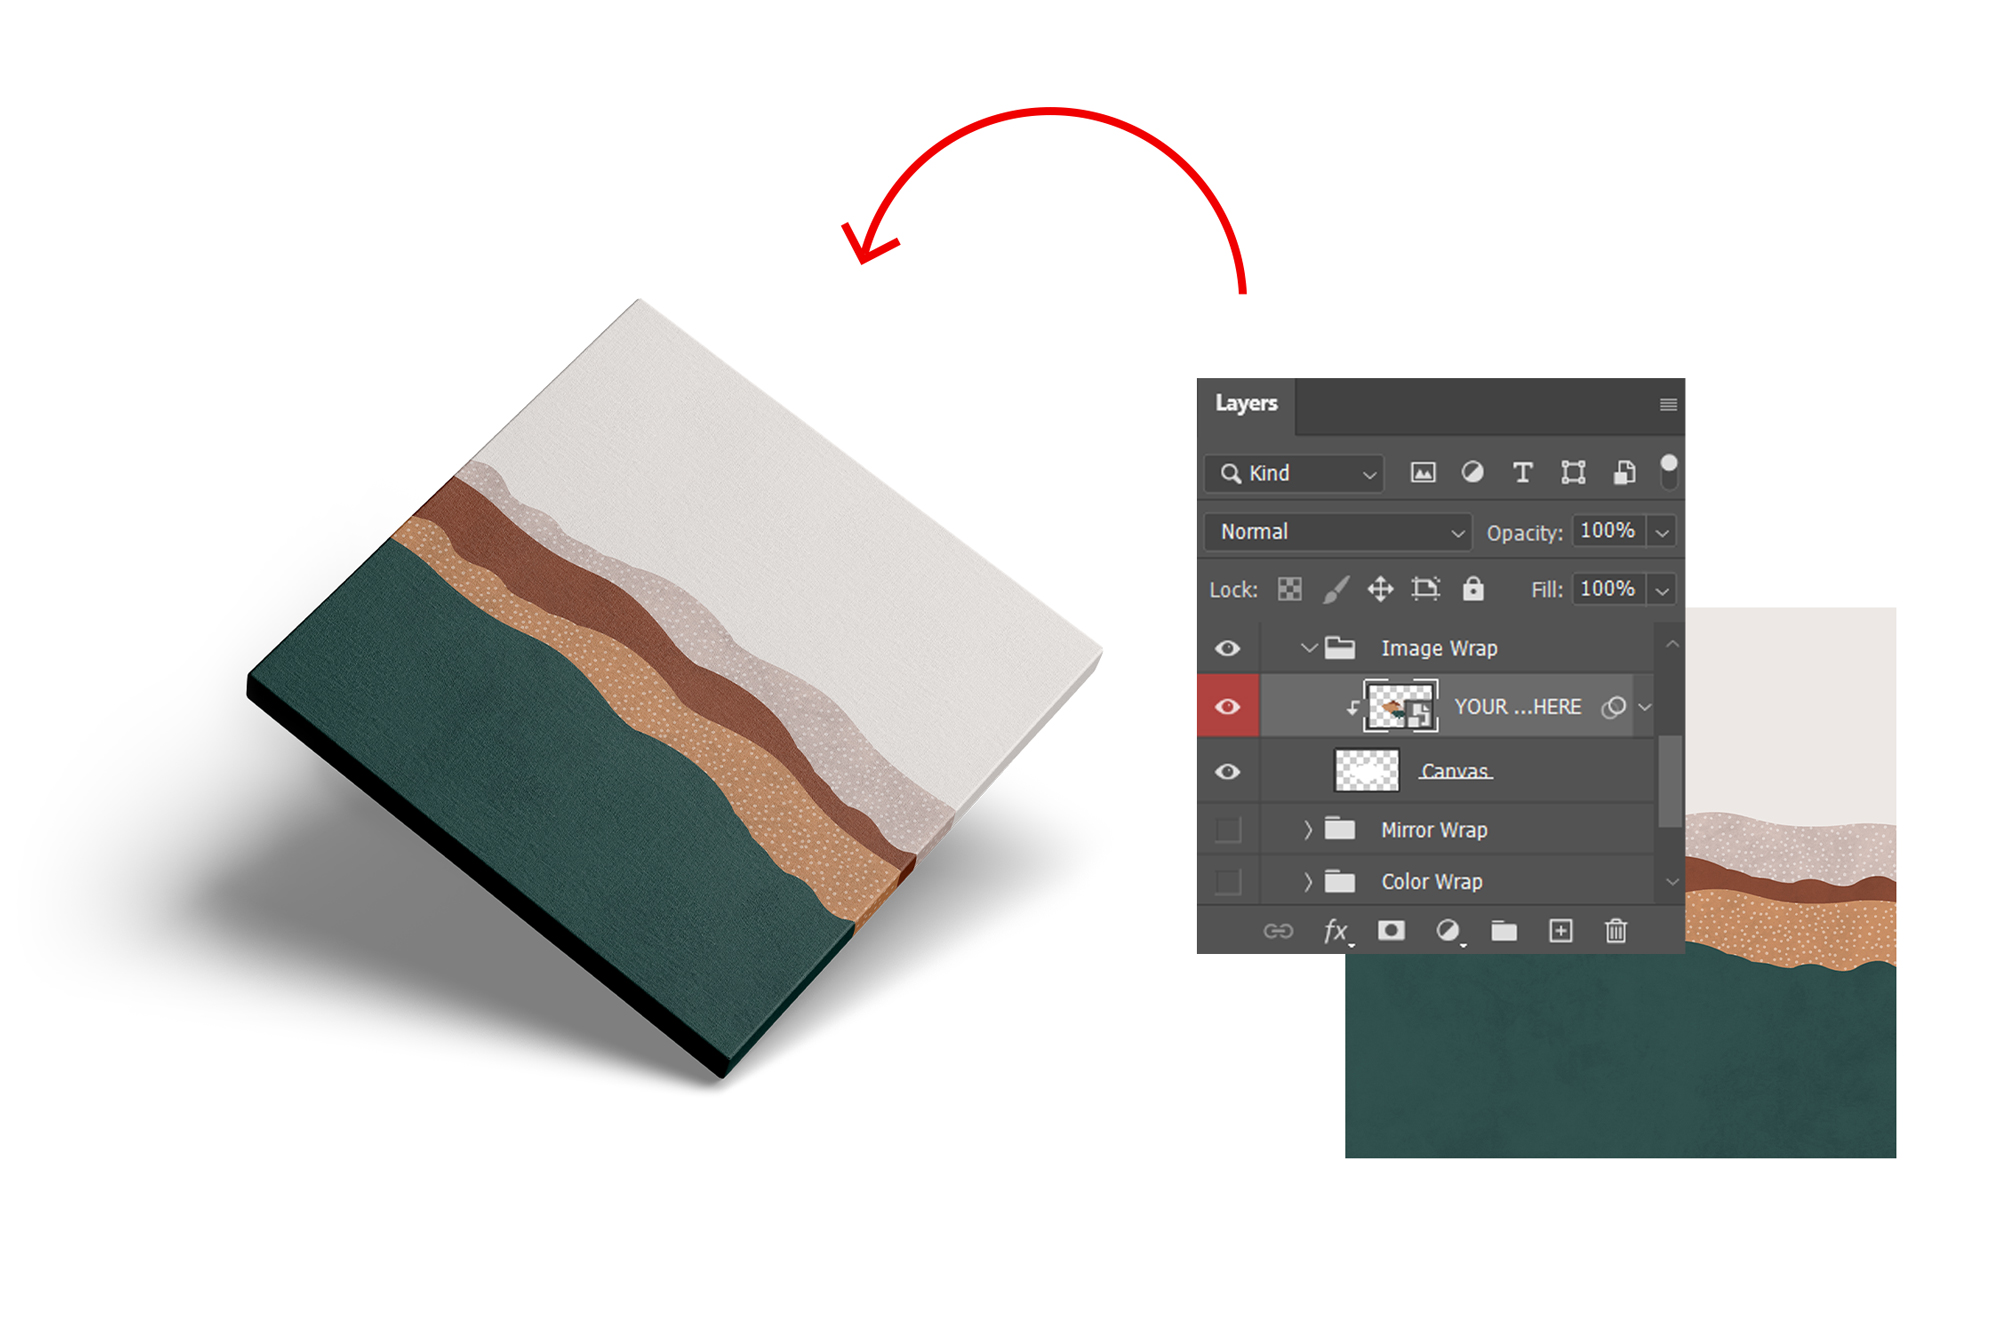Filter layers by adjustment layers icon

coord(1472,473)
